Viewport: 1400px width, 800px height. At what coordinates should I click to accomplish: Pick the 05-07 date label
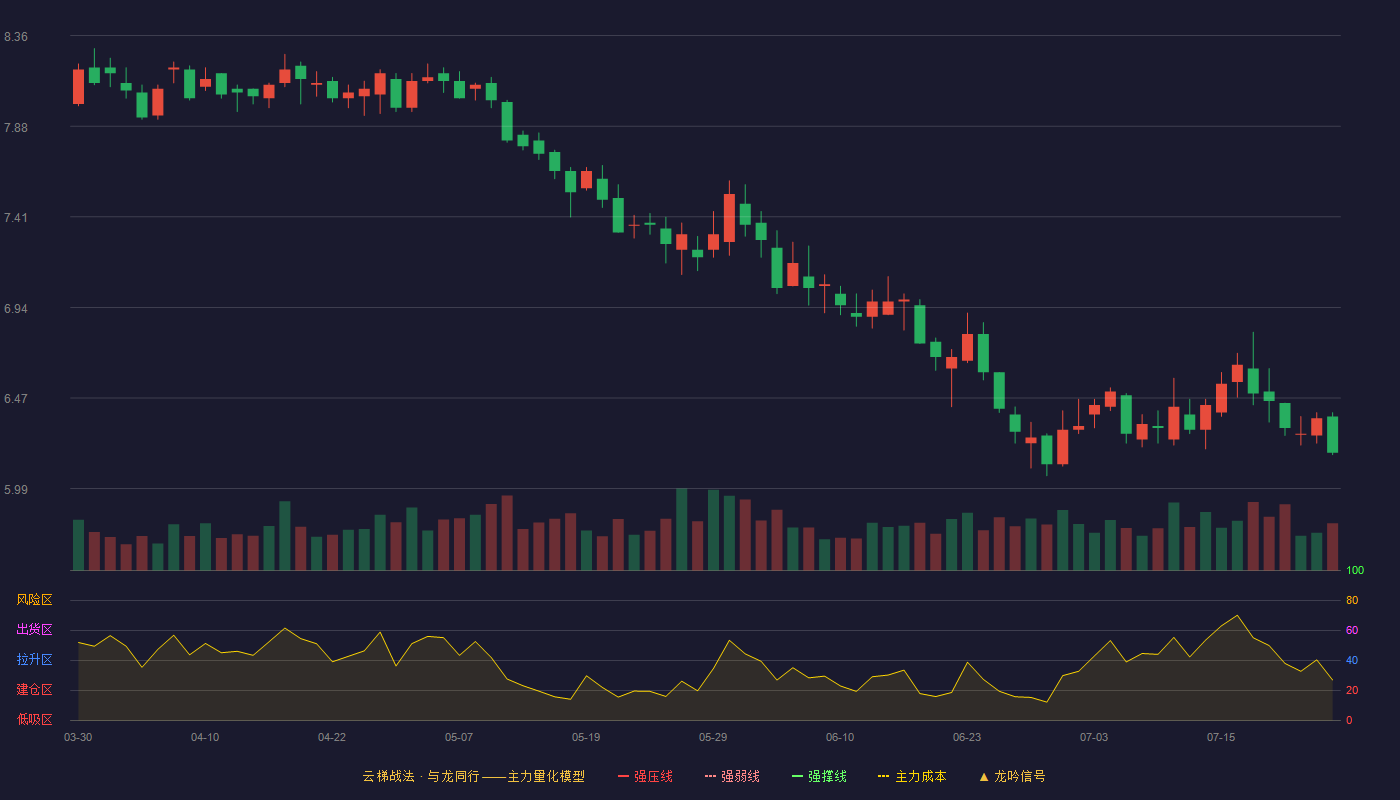[x=459, y=737]
